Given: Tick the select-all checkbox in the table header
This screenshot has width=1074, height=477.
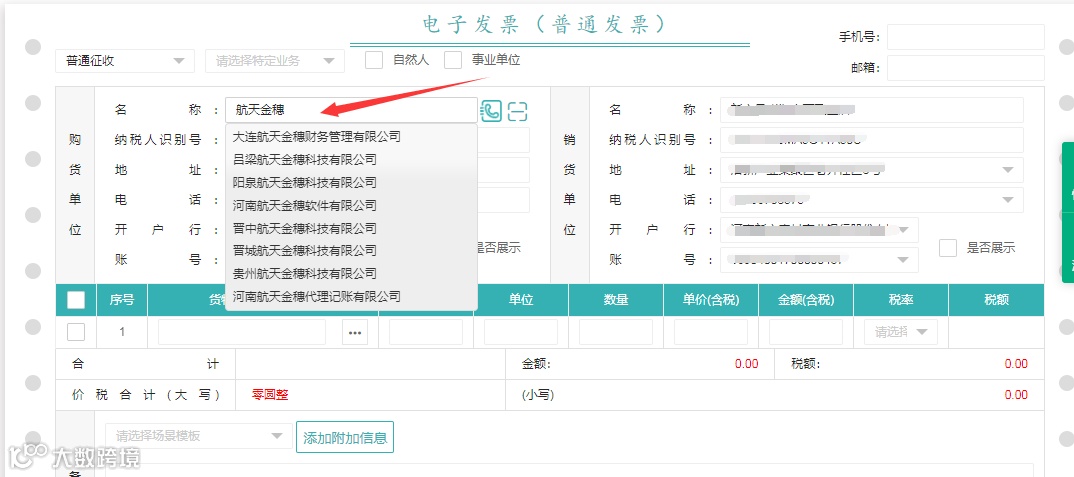Looking at the screenshot, I should point(76,300).
